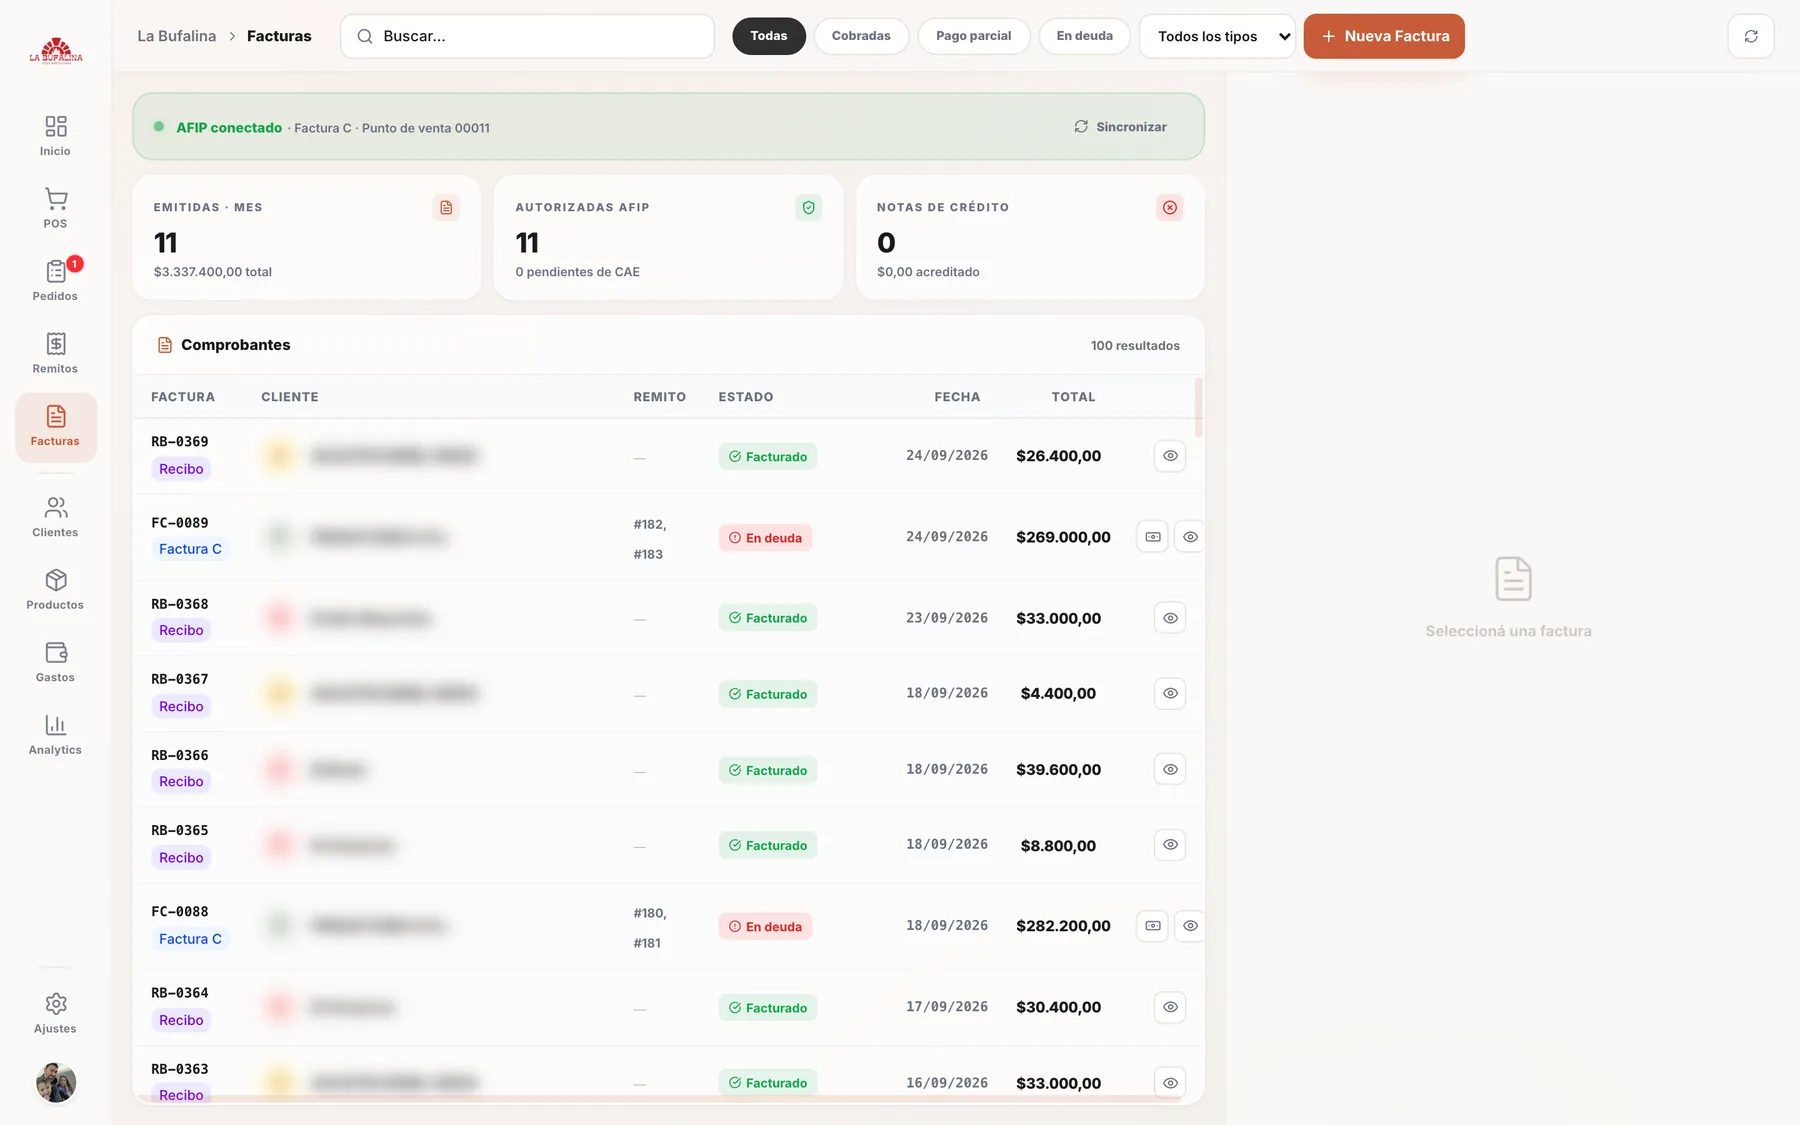This screenshot has width=1800, height=1125.
Task: Click the Notas de crédito X icon
Action: click(1169, 207)
